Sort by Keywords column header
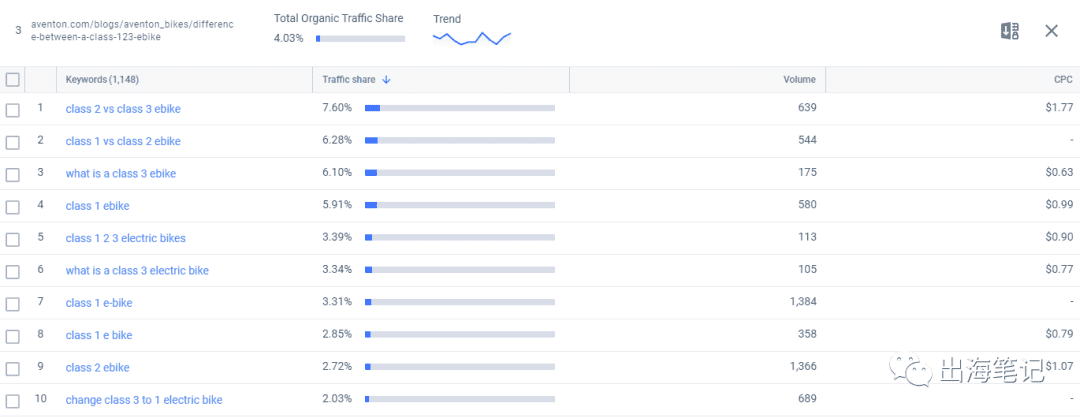The width and height of the screenshot is (1080, 418). (x=103, y=80)
